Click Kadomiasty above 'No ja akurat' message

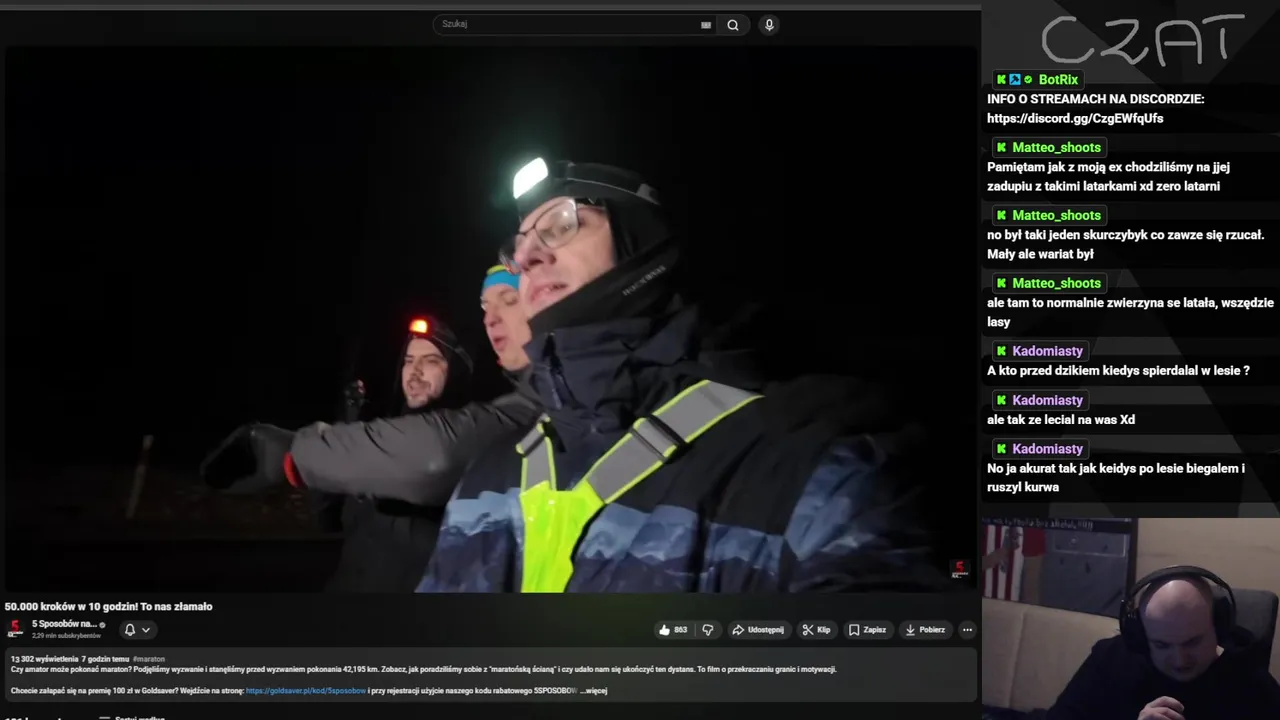tap(1047, 449)
